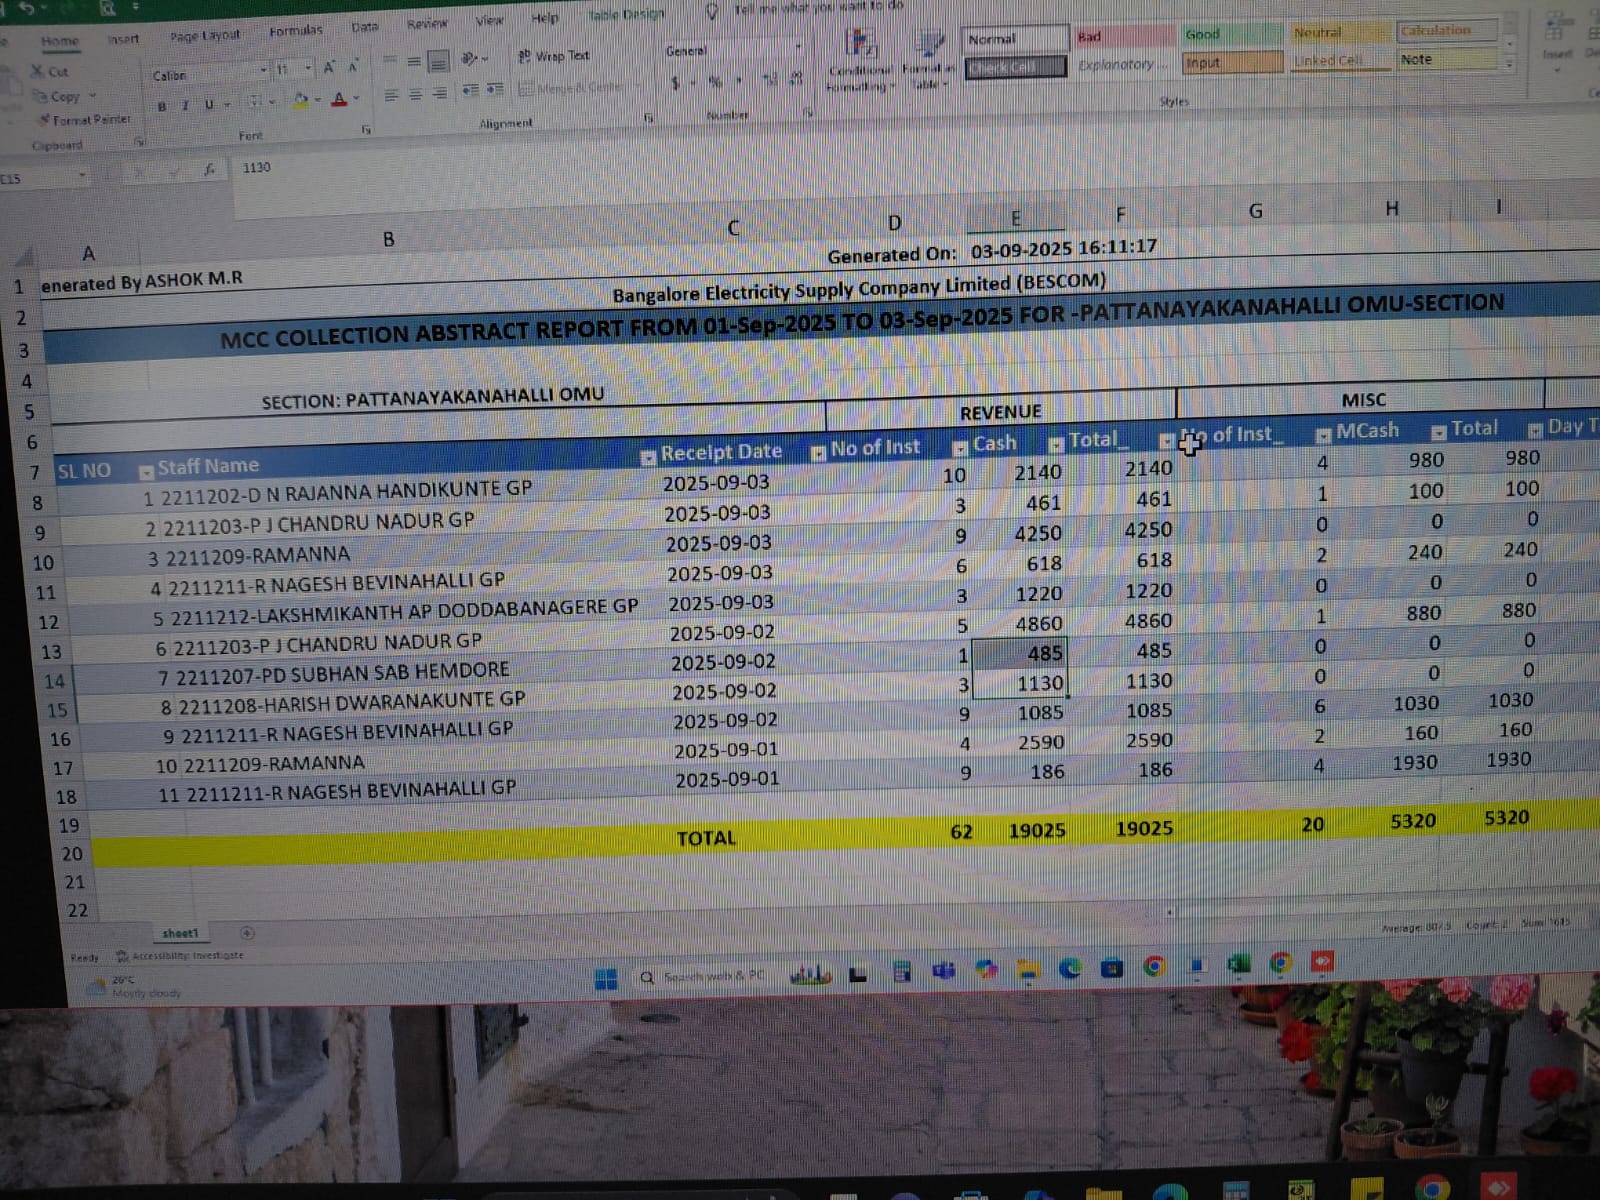Click the Decrease Font Size icon
Viewport: 1600px width, 1200px height.
click(x=353, y=68)
